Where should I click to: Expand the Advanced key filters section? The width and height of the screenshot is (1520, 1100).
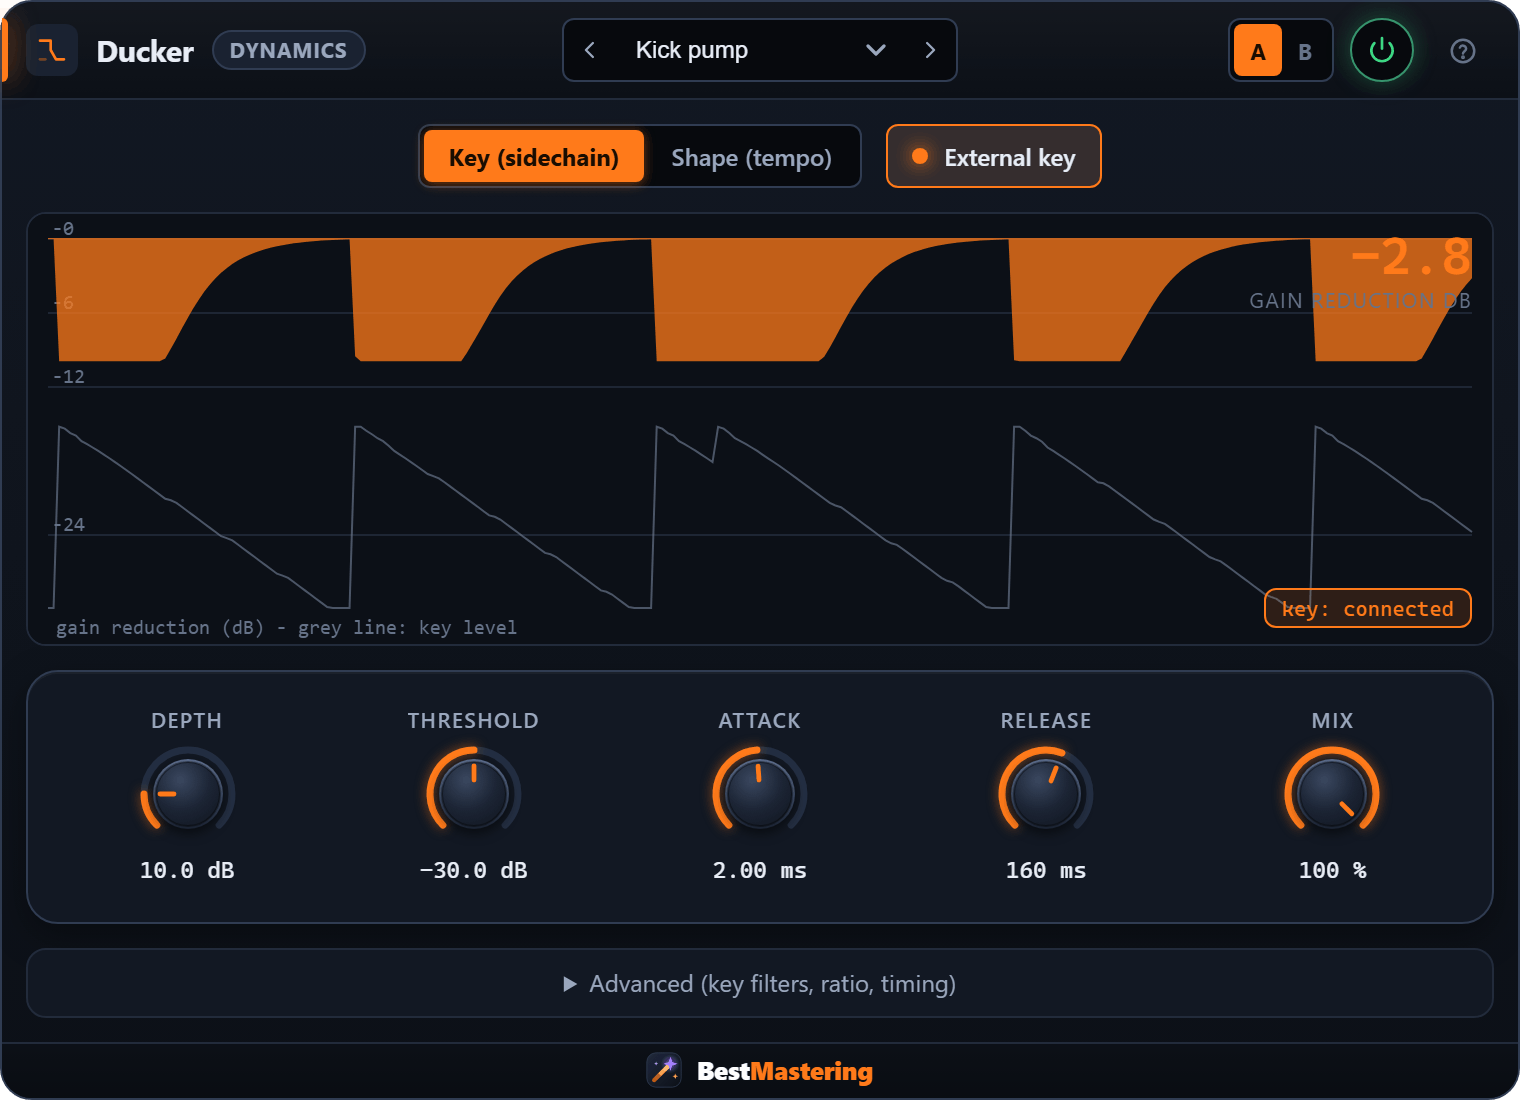tap(760, 983)
